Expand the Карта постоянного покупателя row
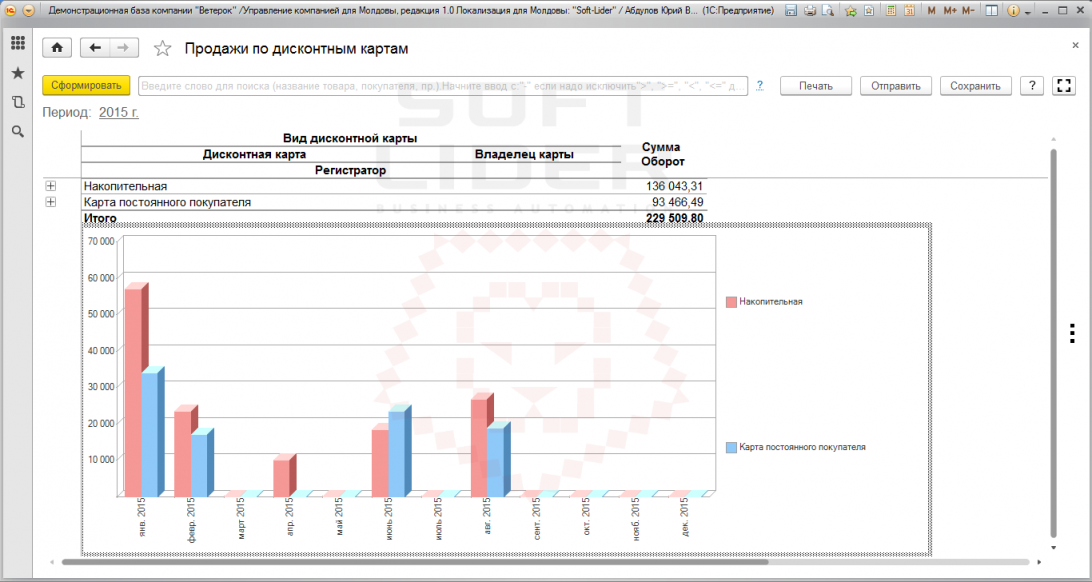Image resolution: width=1092 pixels, height=582 pixels. click(50, 202)
